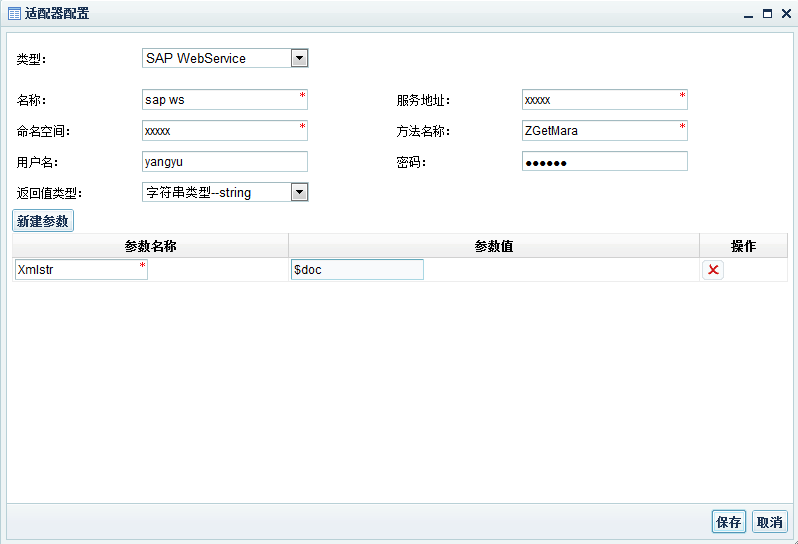Click the 参数名称 column header
The width and height of the screenshot is (798, 544).
tap(150, 246)
